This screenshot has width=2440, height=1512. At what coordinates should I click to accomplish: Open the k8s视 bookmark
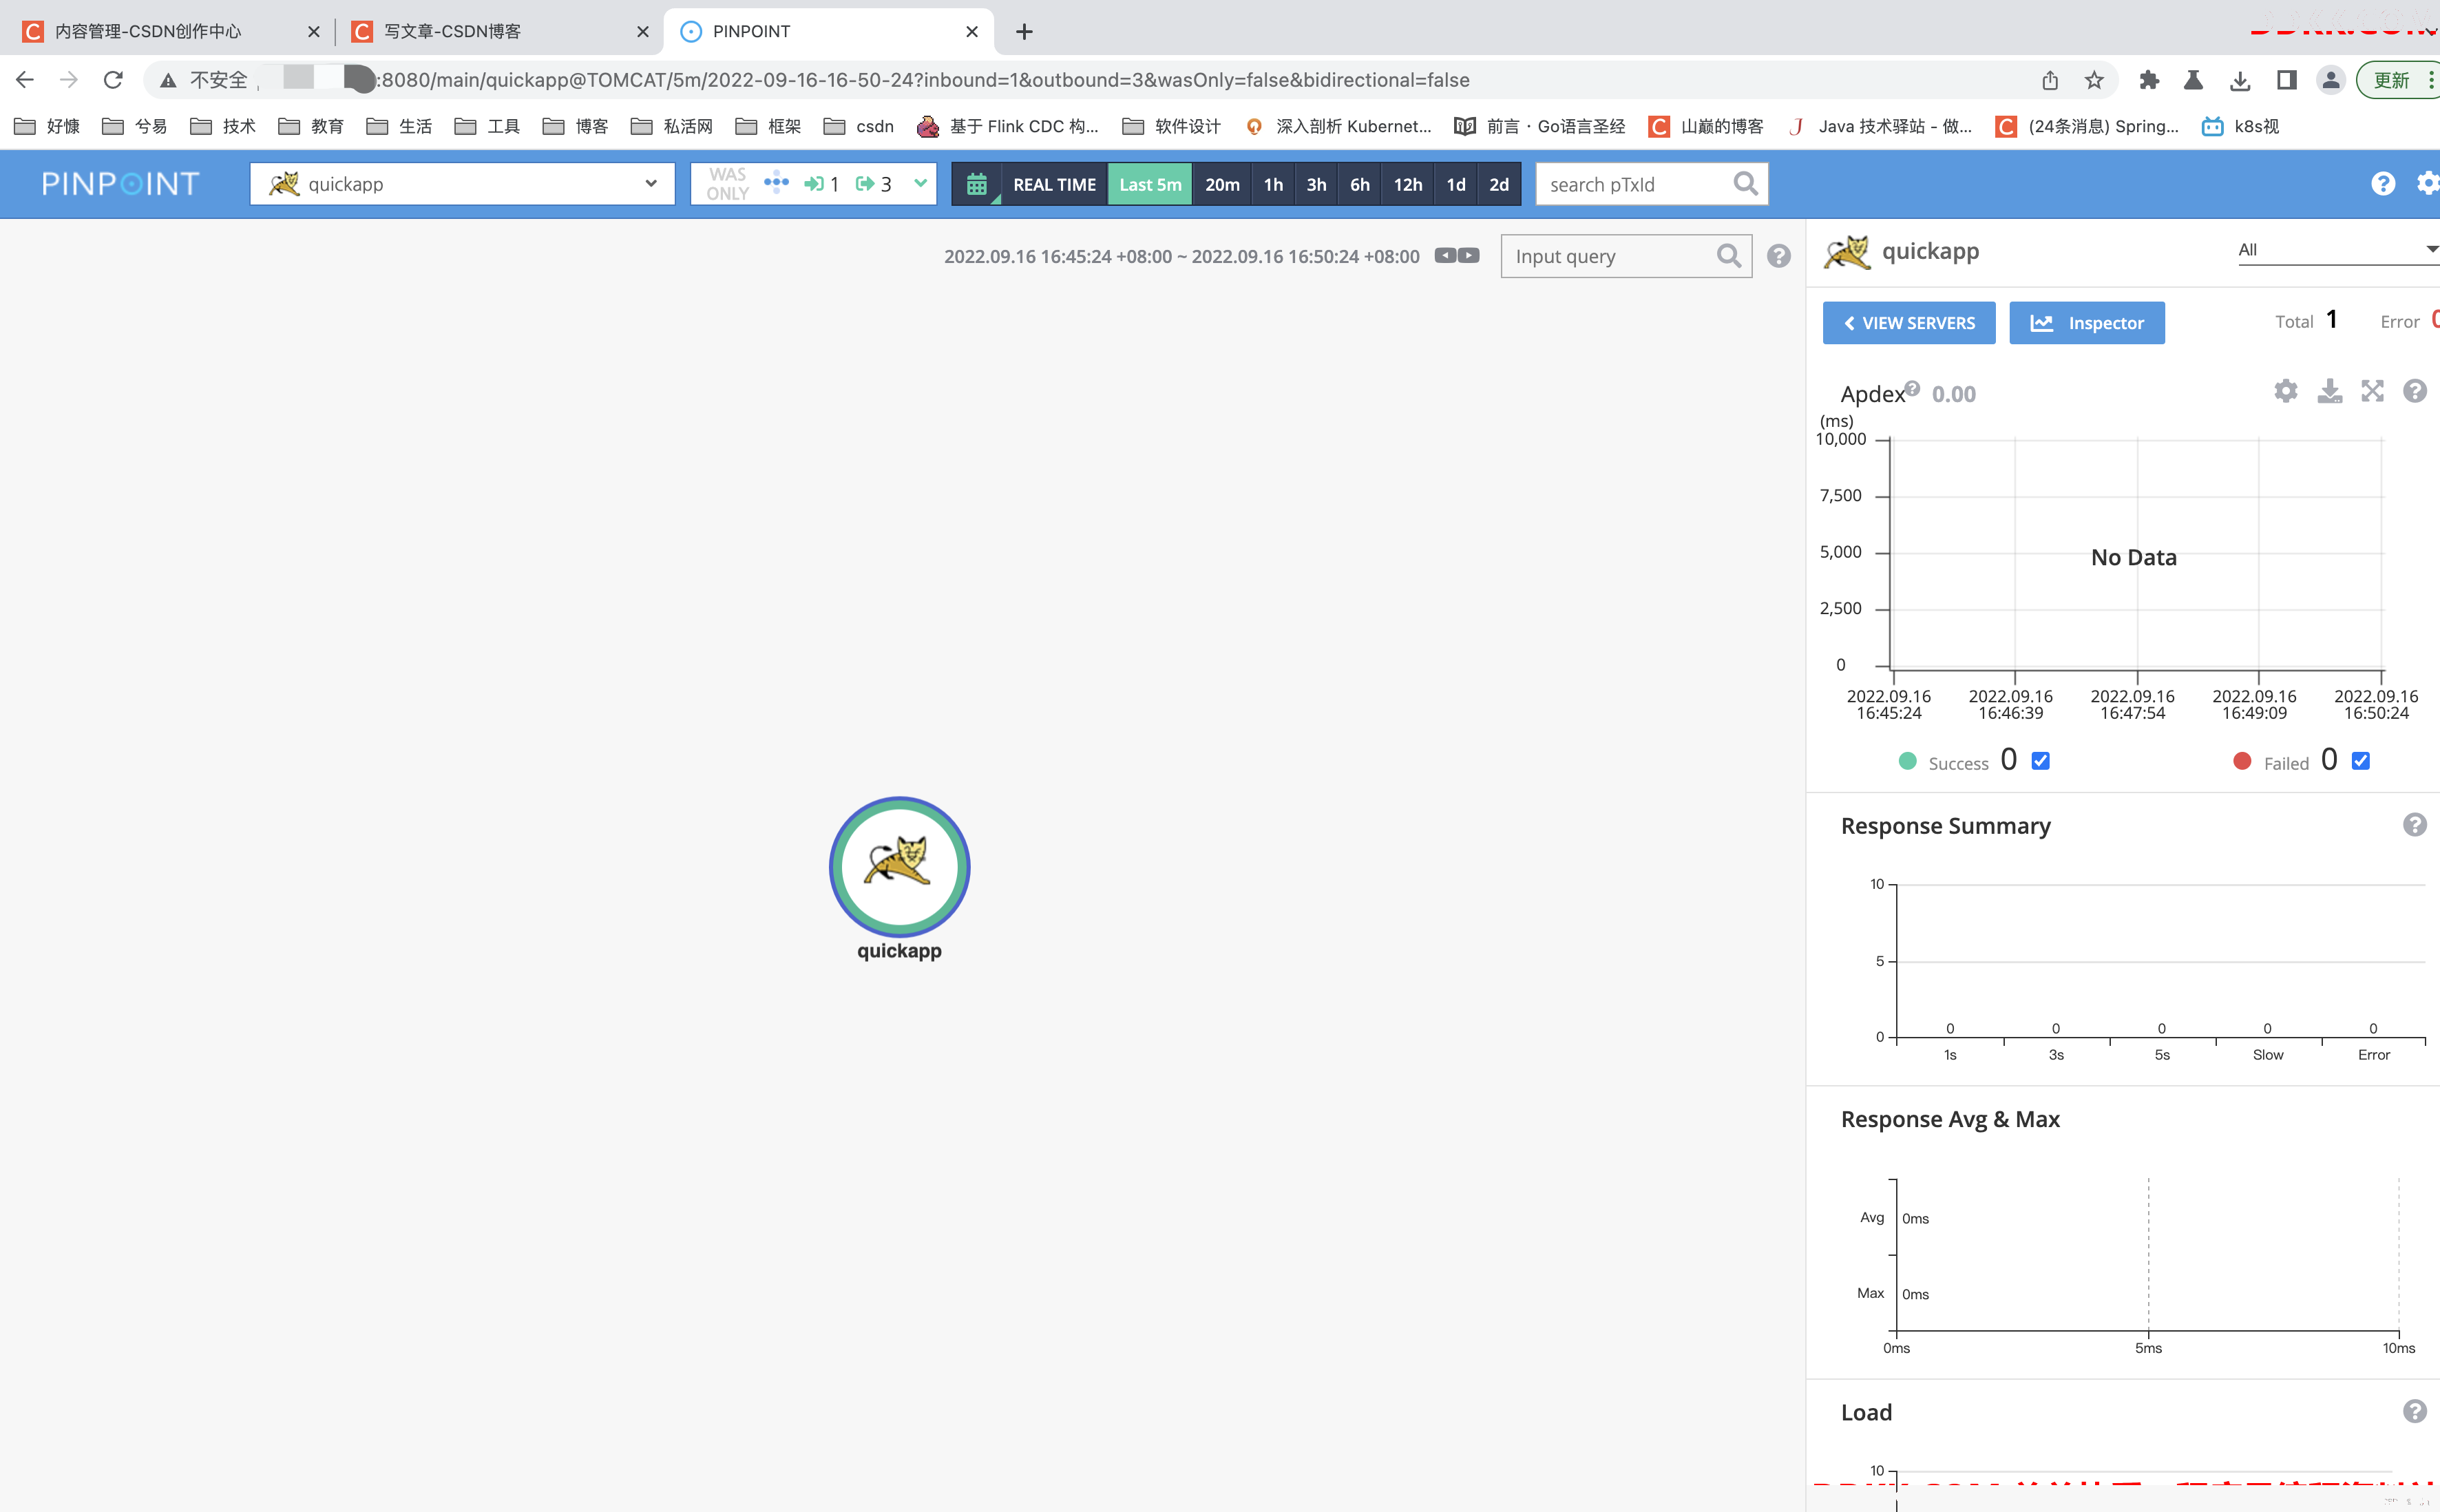pyautogui.click(x=2240, y=126)
